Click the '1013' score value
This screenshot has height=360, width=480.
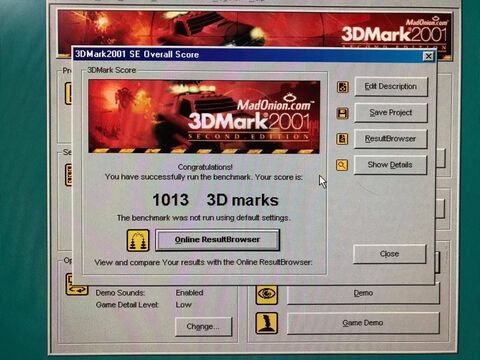pyautogui.click(x=170, y=200)
